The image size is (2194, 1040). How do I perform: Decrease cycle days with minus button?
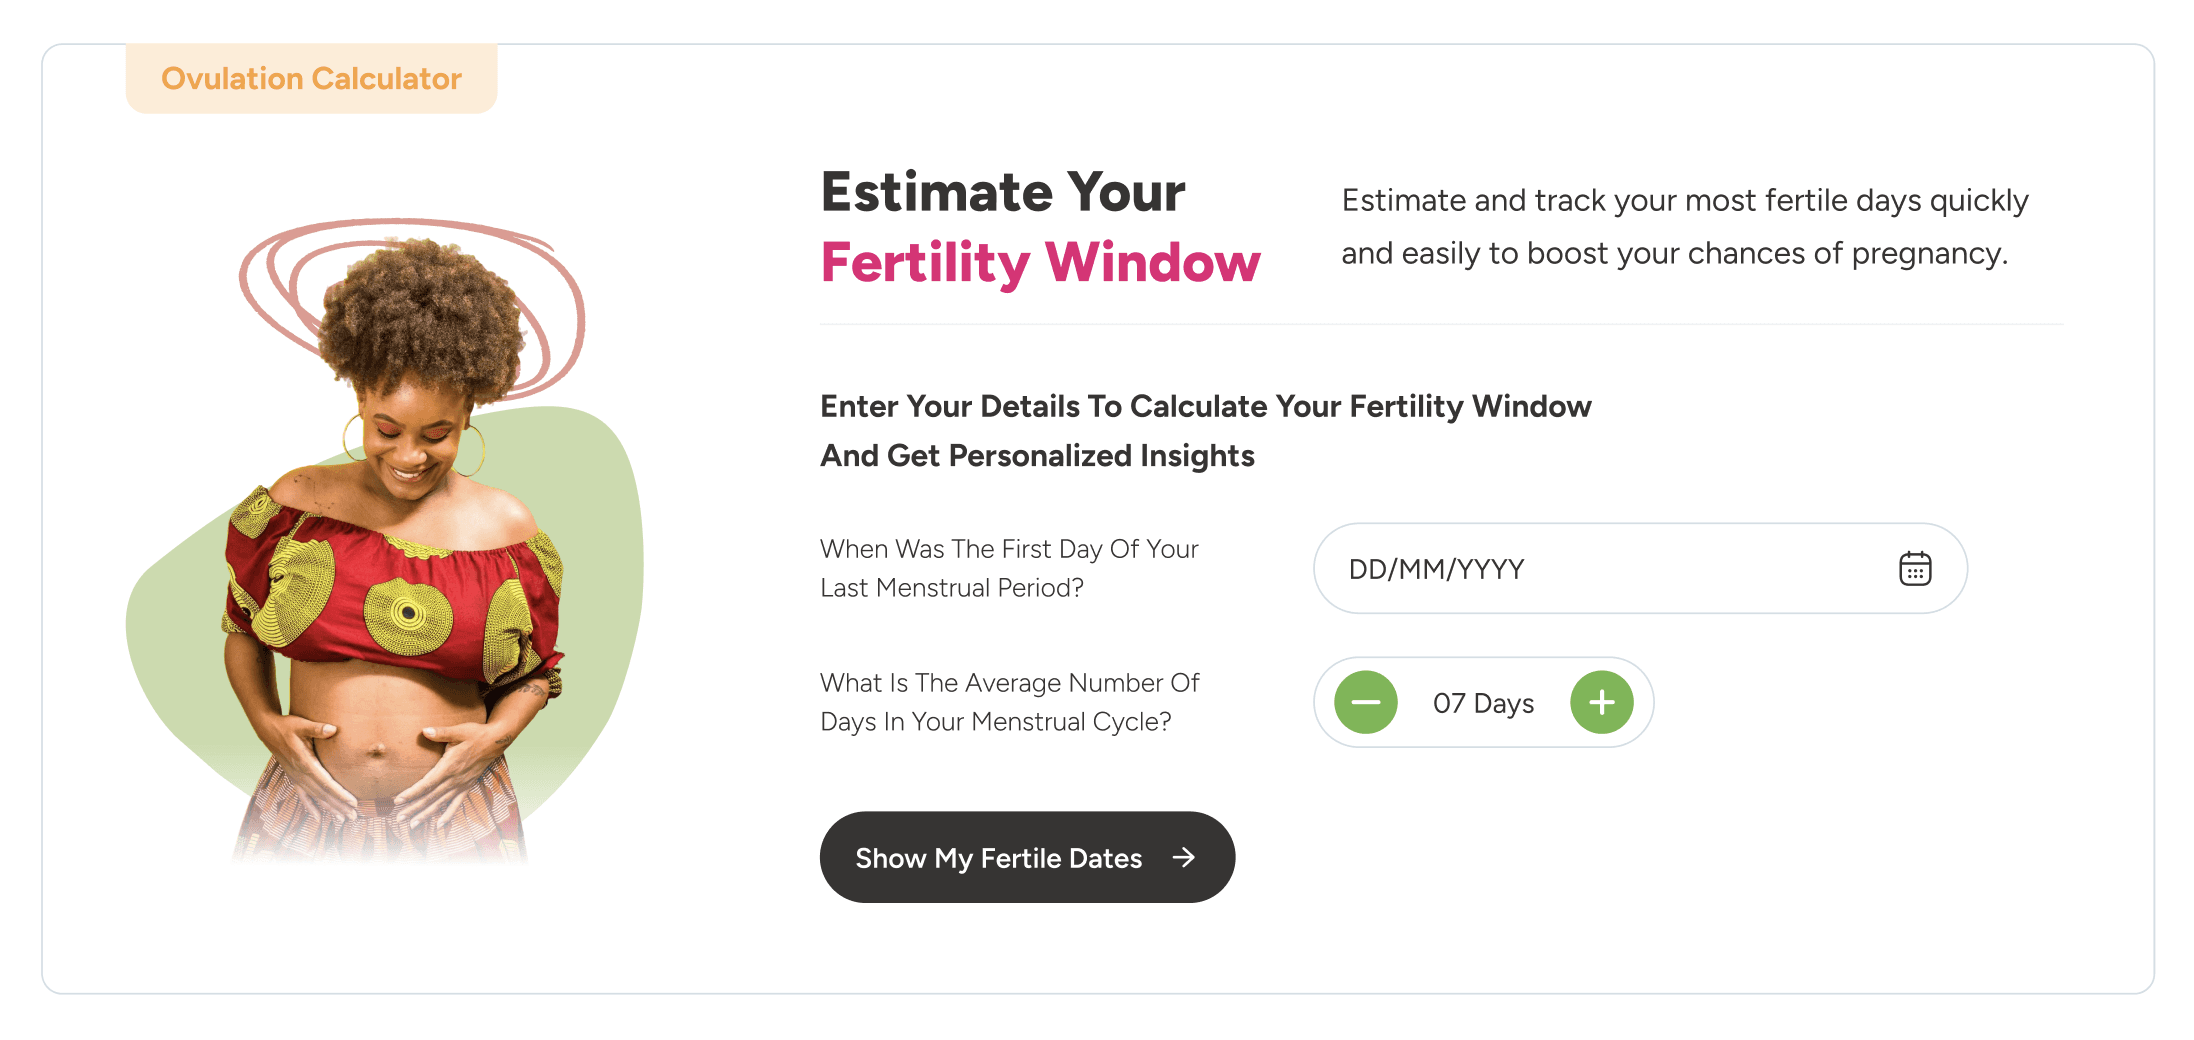click(1366, 702)
